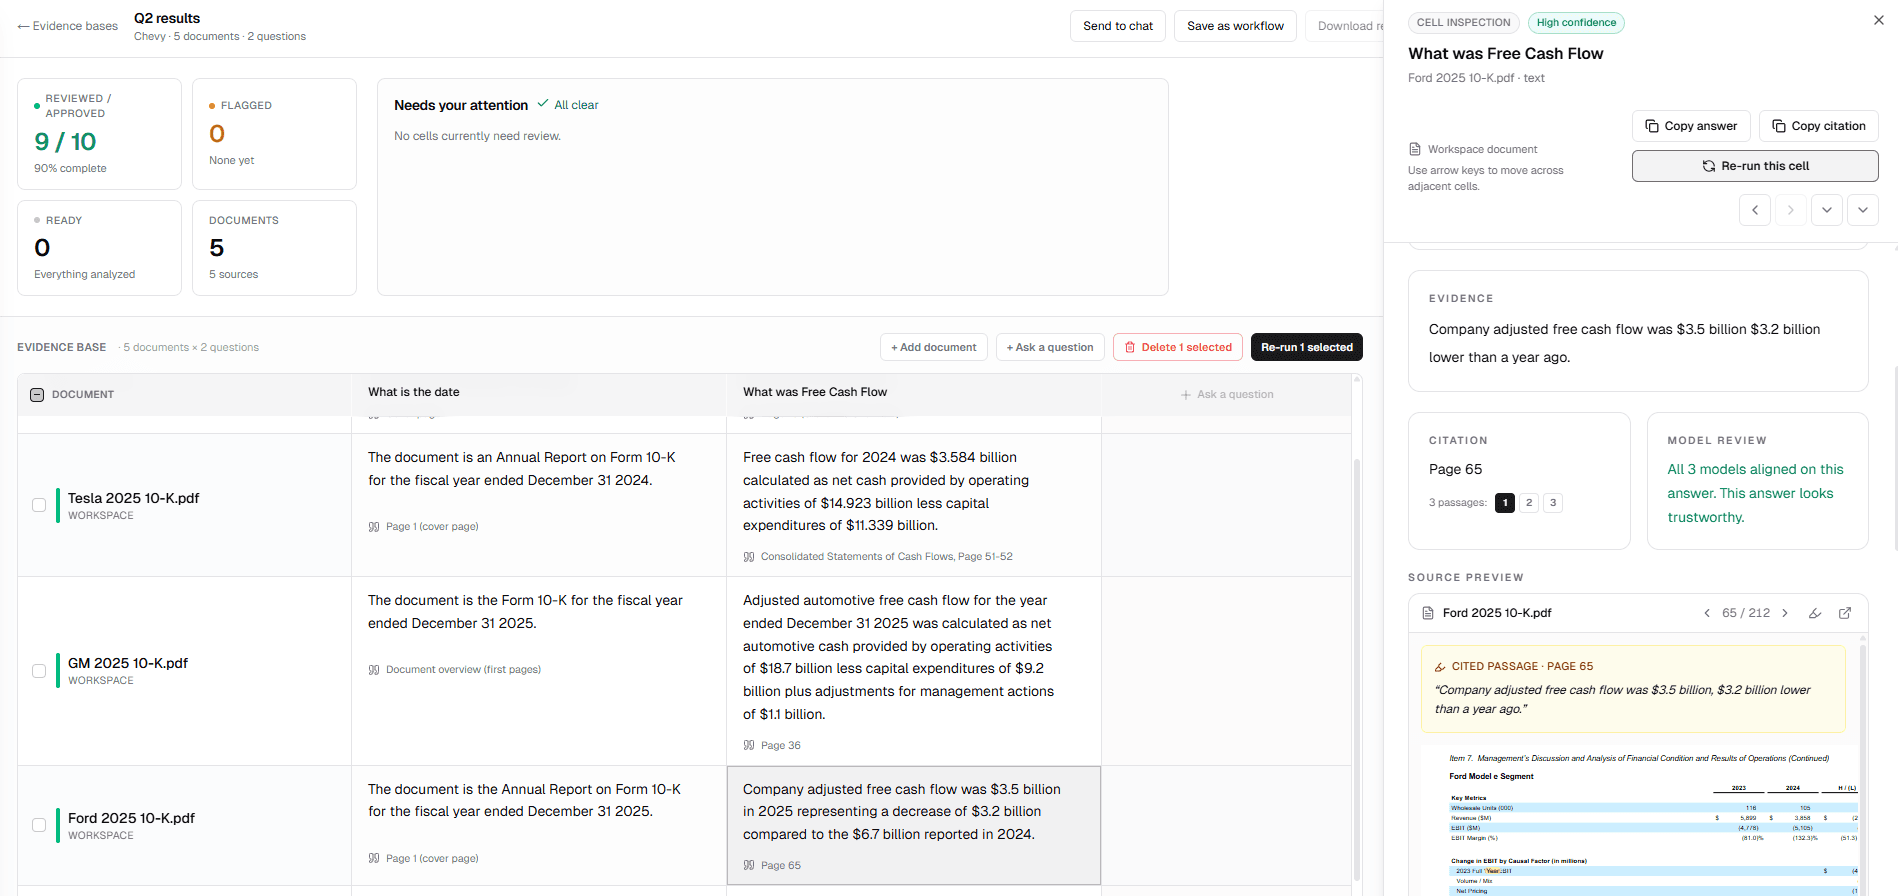Click the evidence table vertical scrollbar
1898x896 pixels.
point(1356,670)
